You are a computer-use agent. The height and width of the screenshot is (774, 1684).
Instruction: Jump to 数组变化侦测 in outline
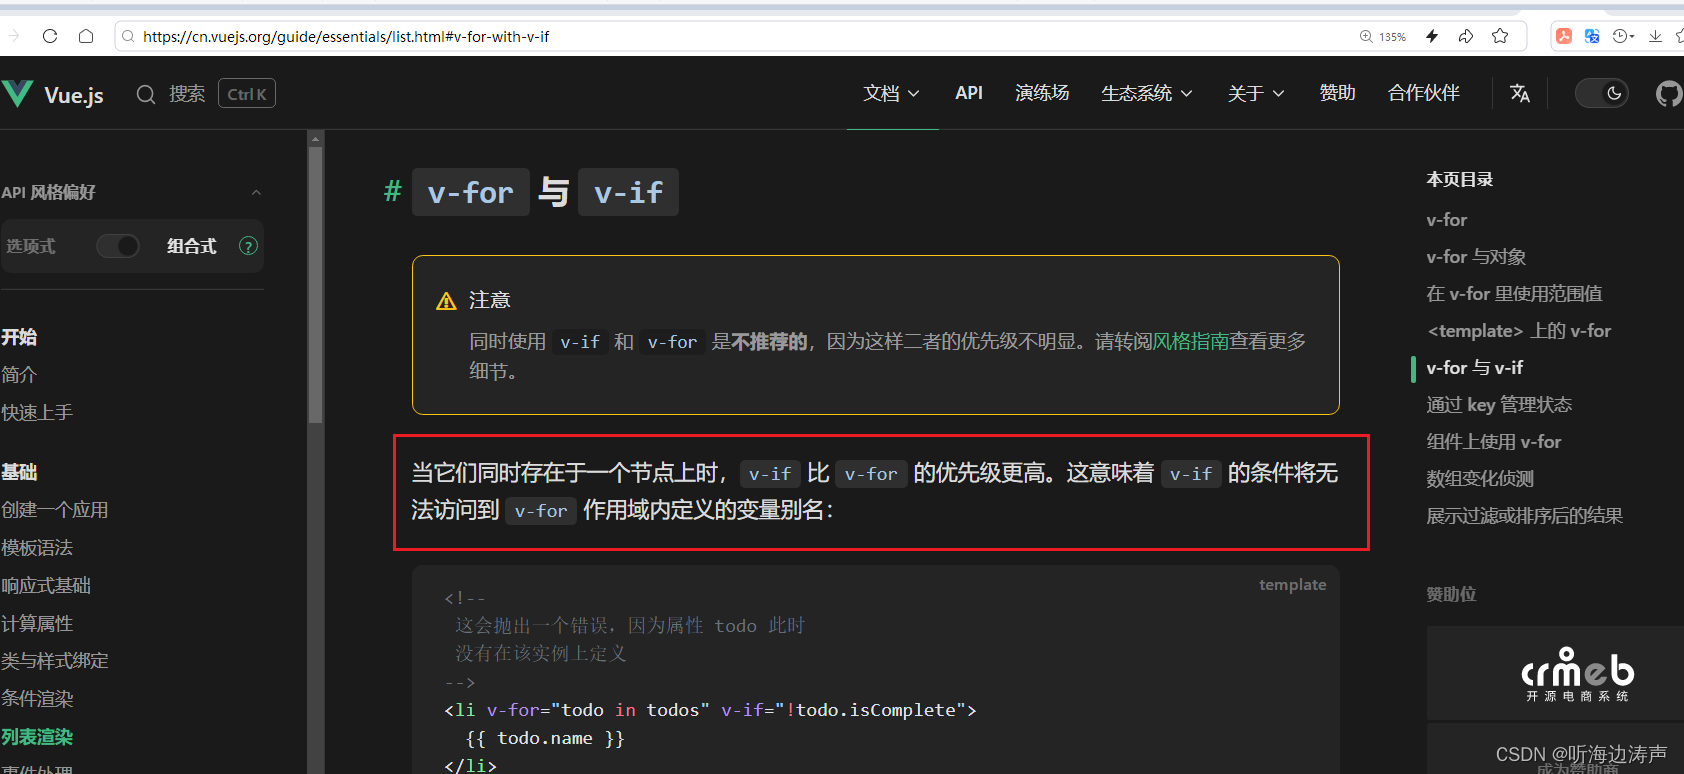[1480, 479]
